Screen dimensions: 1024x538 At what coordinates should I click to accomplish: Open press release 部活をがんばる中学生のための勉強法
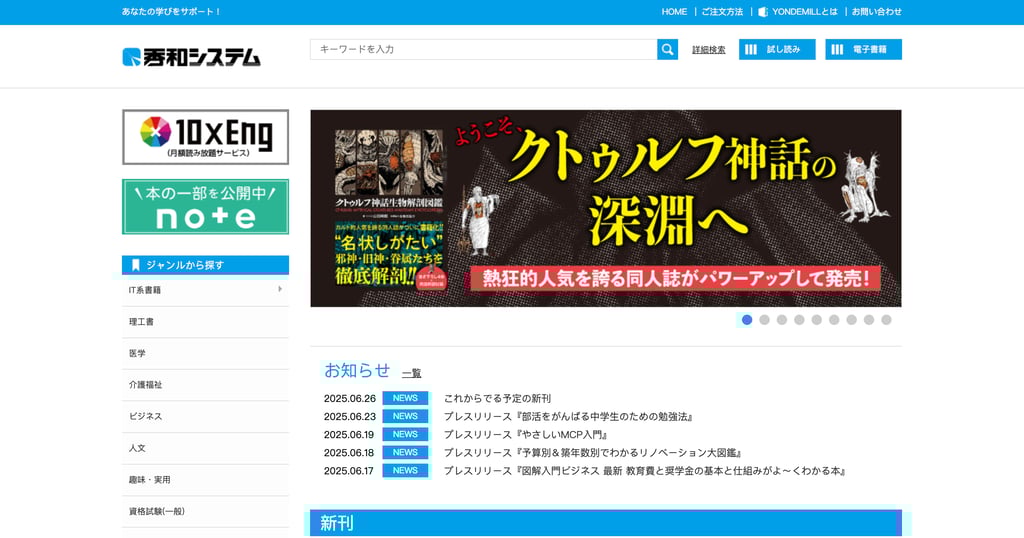click(x=568, y=417)
